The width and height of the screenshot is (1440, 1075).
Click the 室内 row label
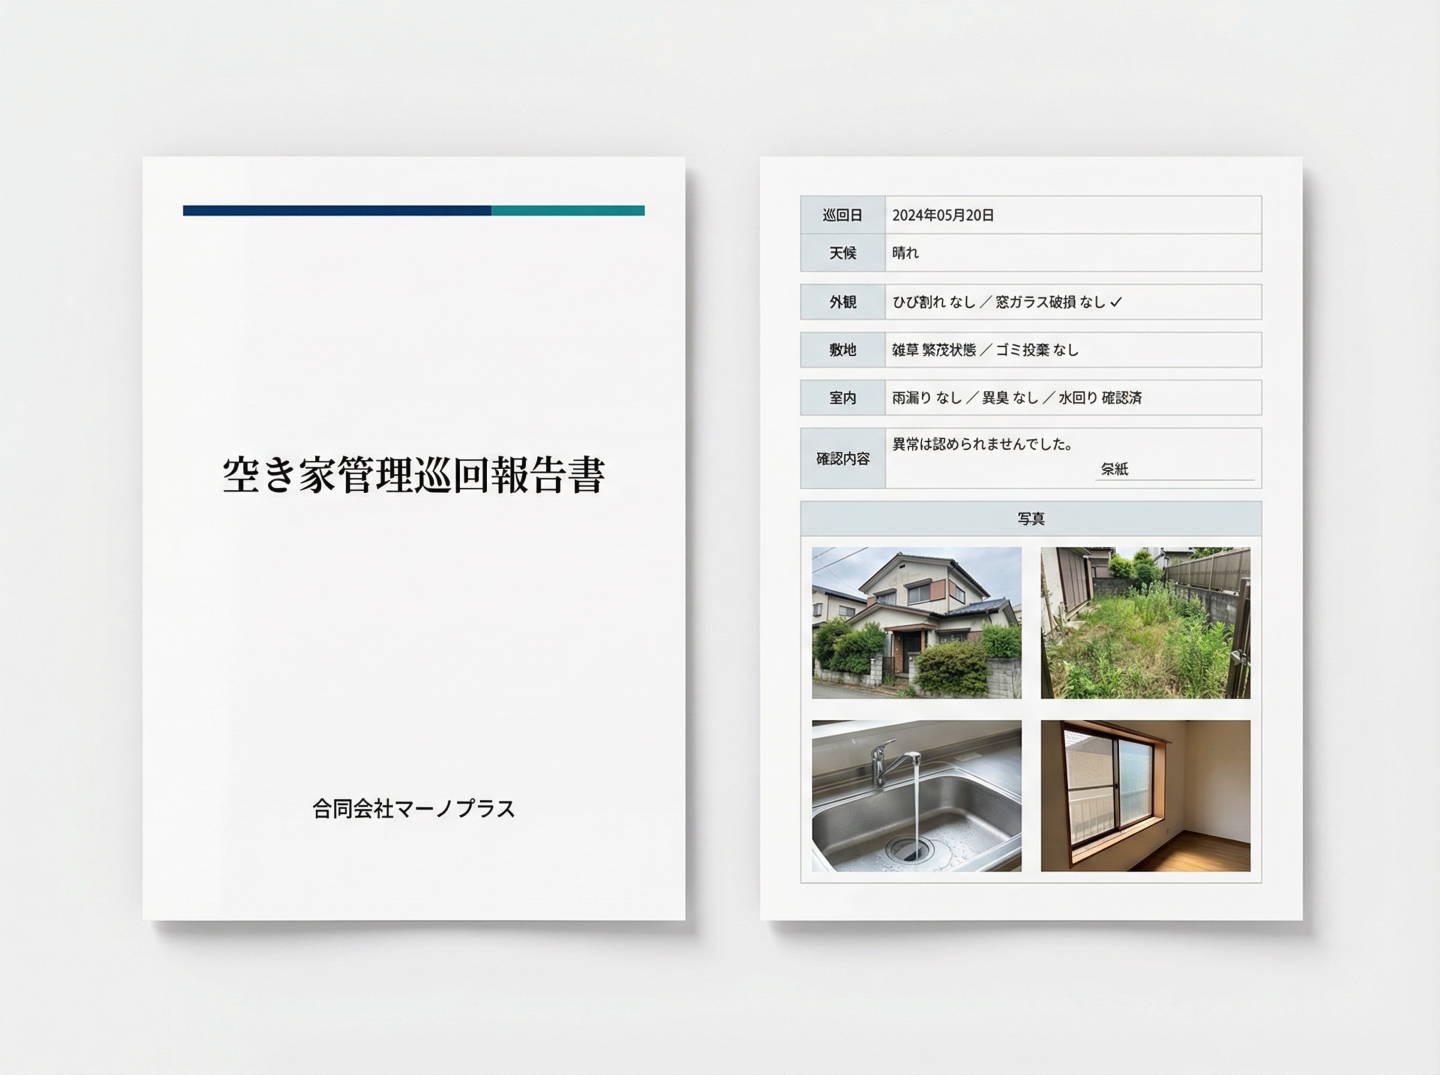pyautogui.click(x=842, y=398)
